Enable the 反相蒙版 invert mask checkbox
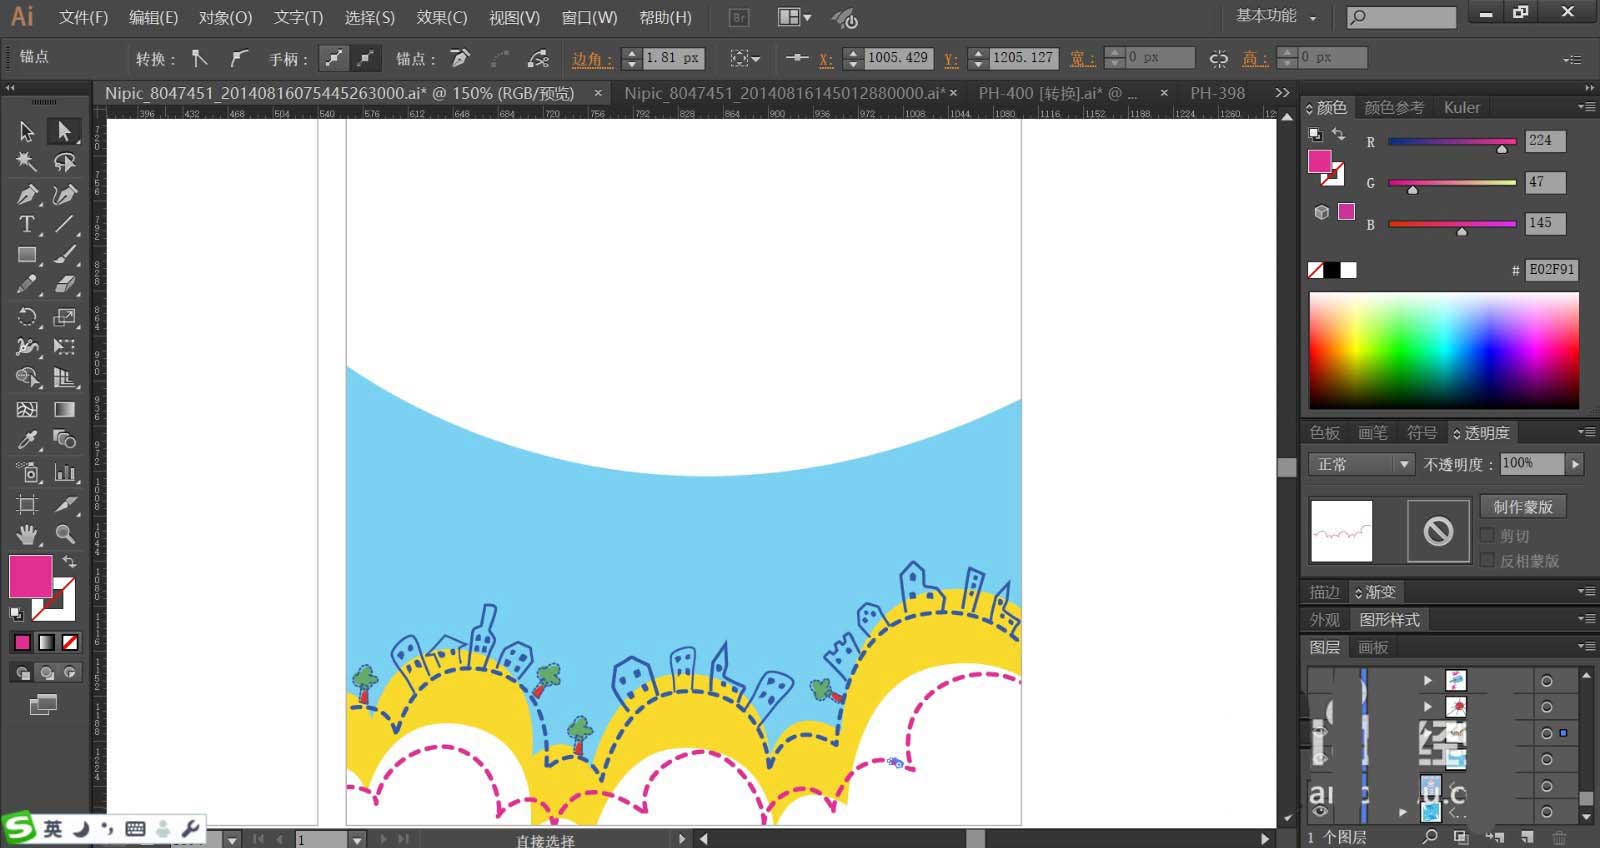 [1487, 561]
